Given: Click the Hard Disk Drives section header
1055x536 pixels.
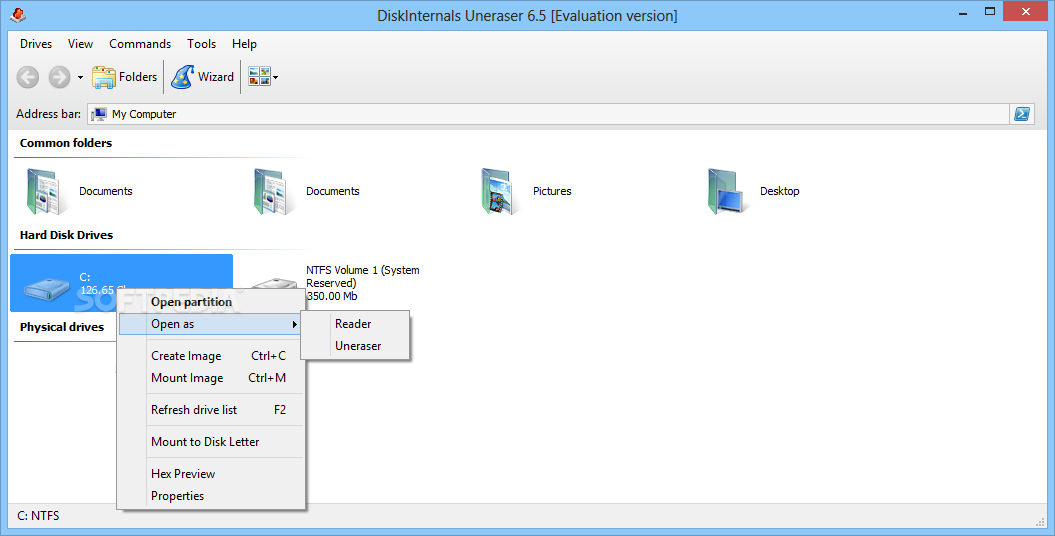Looking at the screenshot, I should (67, 235).
